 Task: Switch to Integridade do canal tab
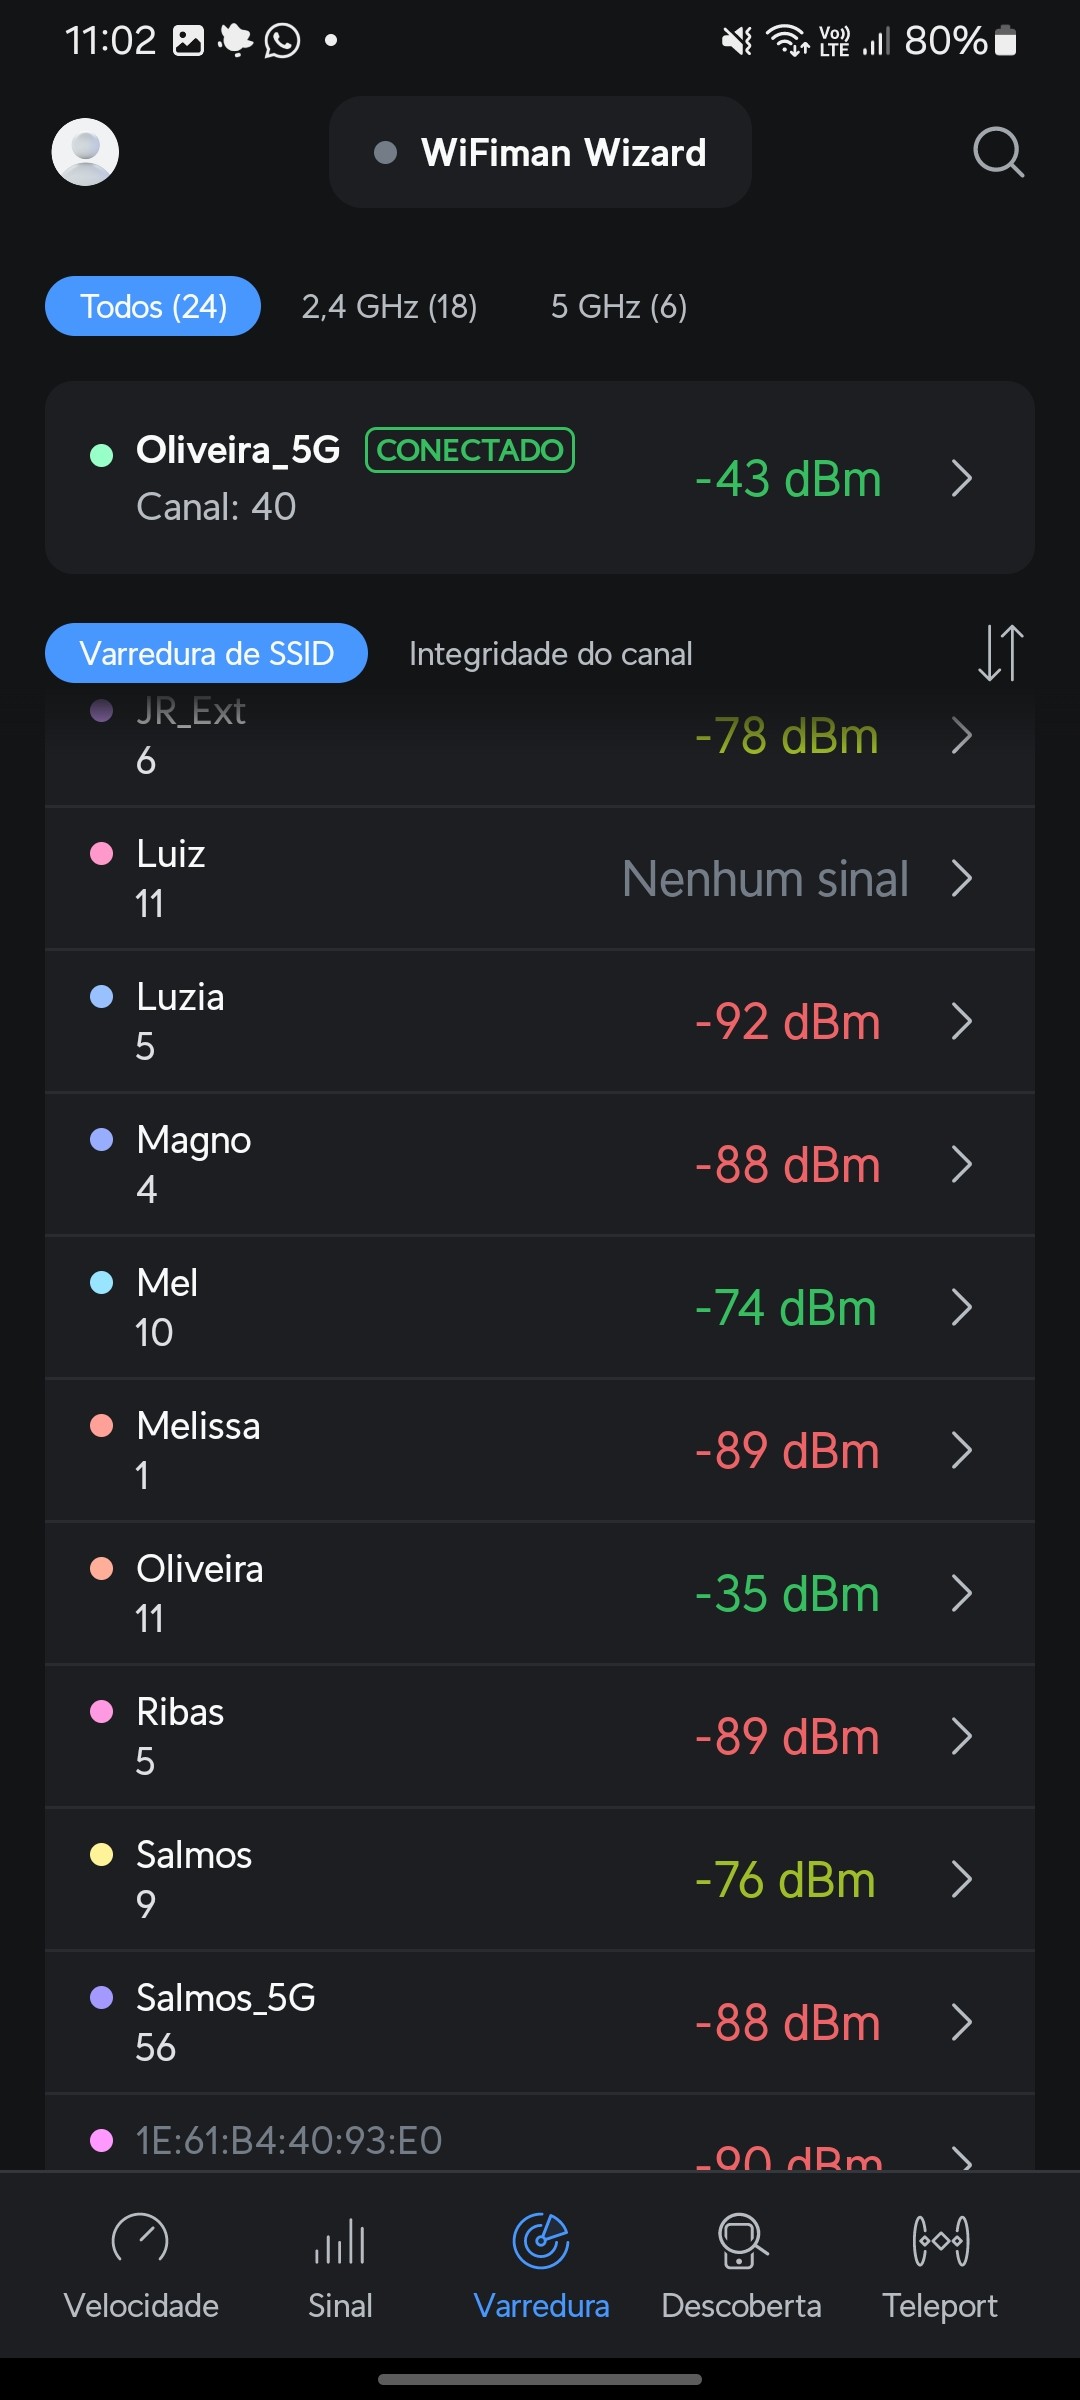point(550,653)
